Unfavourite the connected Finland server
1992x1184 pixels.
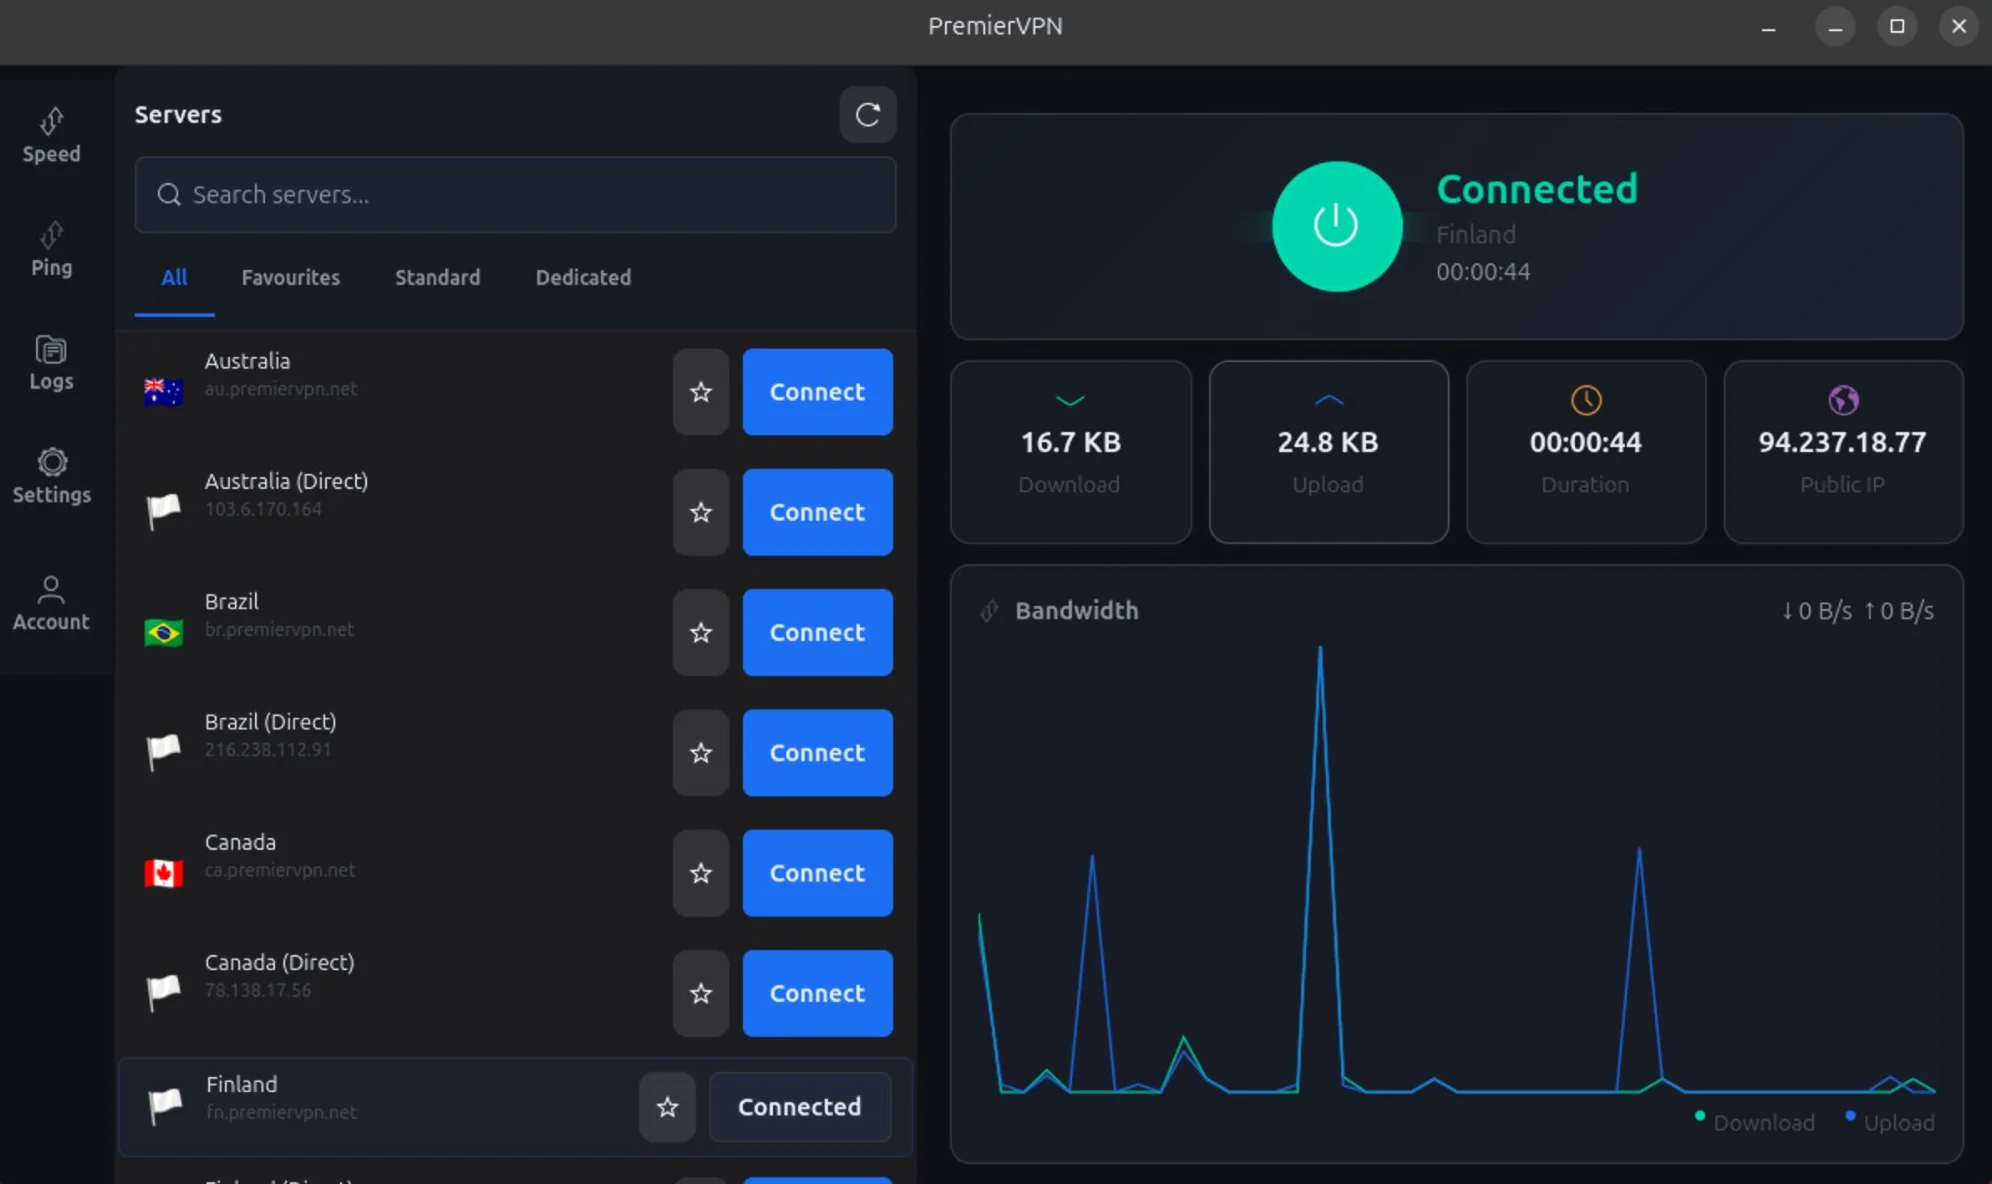(666, 1107)
